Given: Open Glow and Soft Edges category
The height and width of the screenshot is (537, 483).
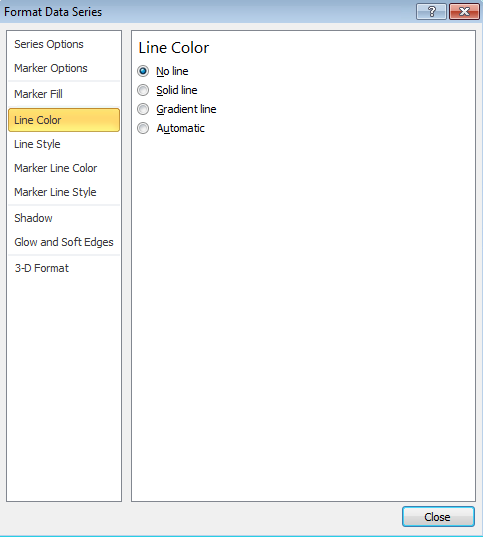Looking at the screenshot, I should point(64,242).
